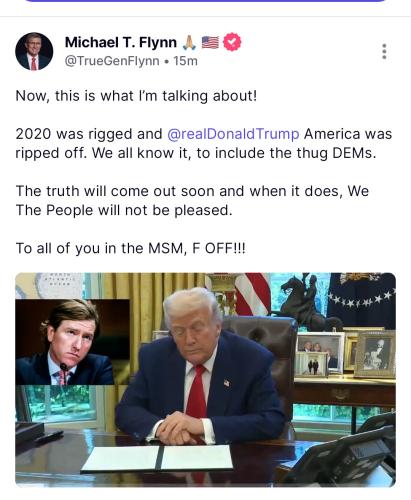Tap the purple bar above the post

[205, 1]
